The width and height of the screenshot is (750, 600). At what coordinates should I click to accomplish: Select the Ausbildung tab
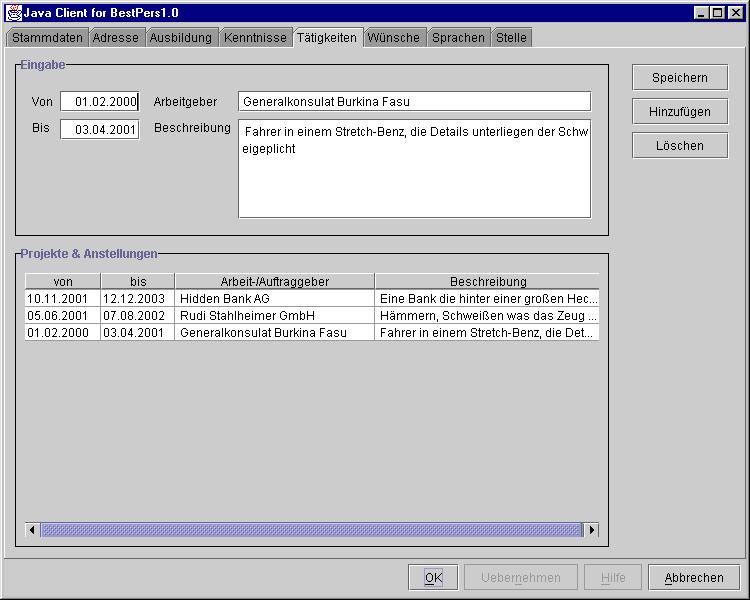tap(181, 37)
